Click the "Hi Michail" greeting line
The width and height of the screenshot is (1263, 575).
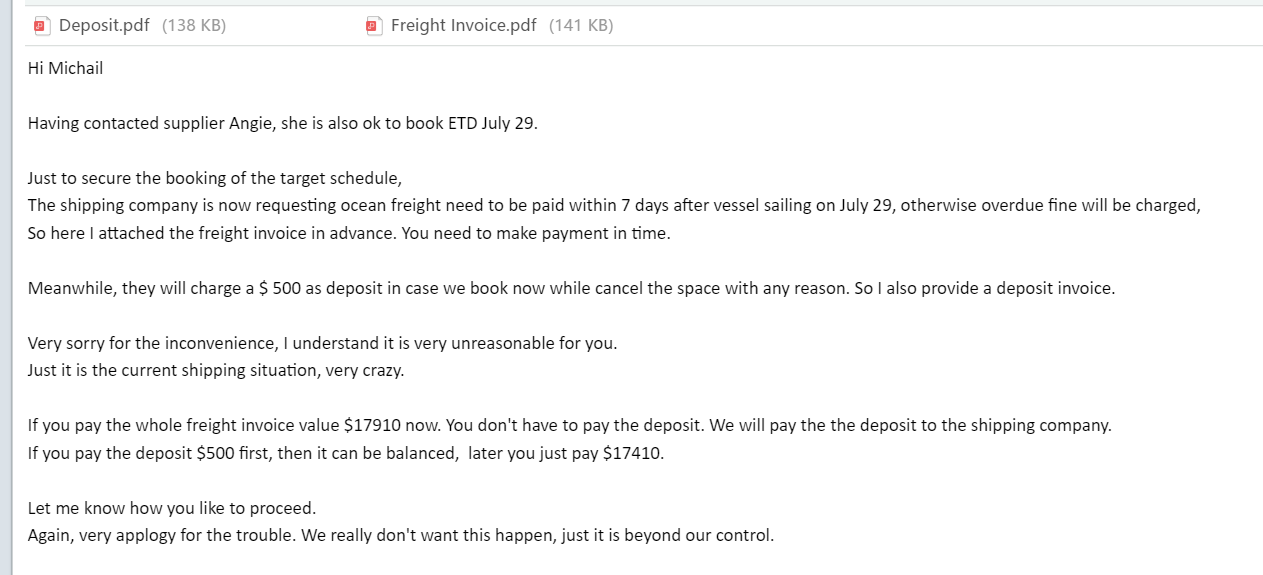coord(65,68)
